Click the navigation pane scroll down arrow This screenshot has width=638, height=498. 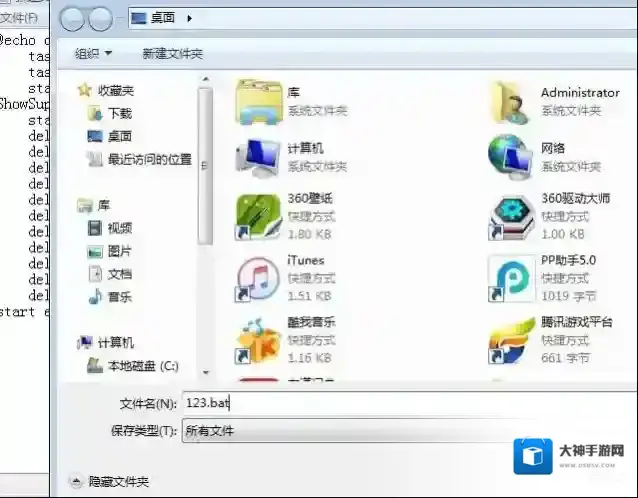pyautogui.click(x=205, y=372)
